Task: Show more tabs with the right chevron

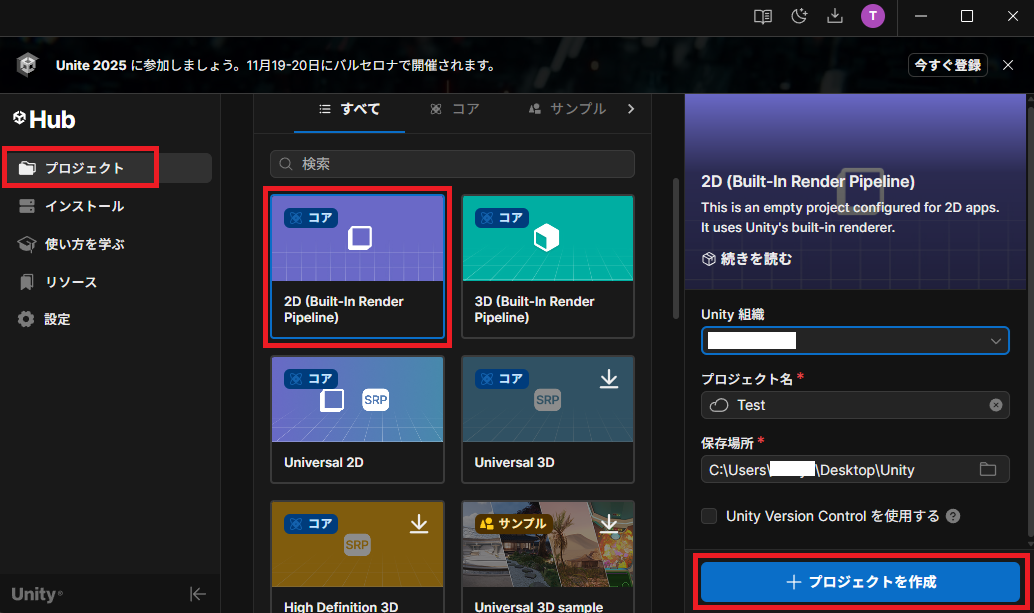Action: coord(631,109)
